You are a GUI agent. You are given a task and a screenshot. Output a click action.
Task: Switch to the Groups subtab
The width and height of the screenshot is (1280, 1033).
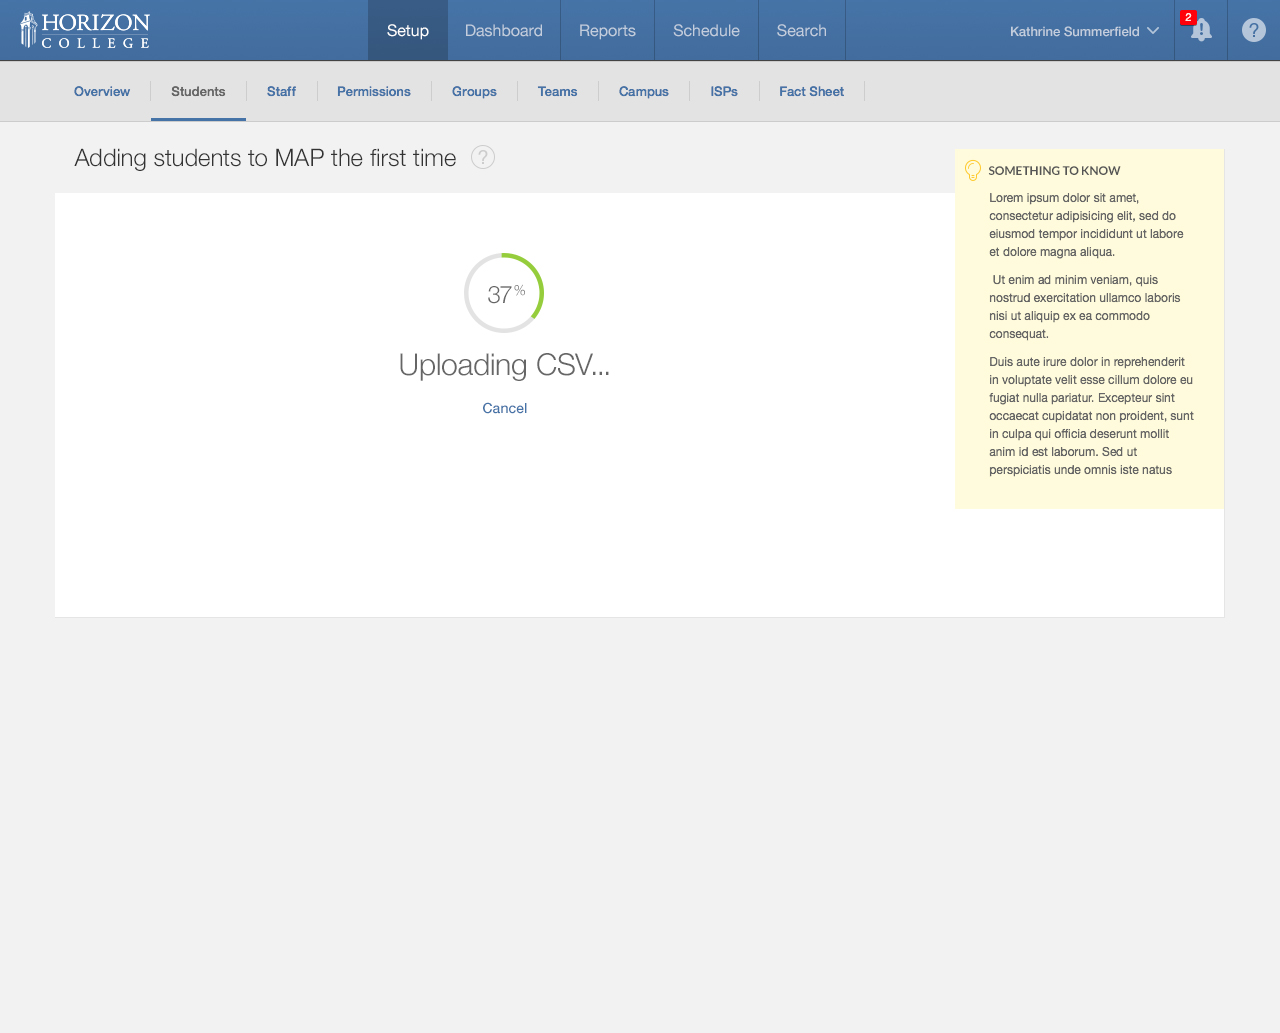pyautogui.click(x=474, y=91)
